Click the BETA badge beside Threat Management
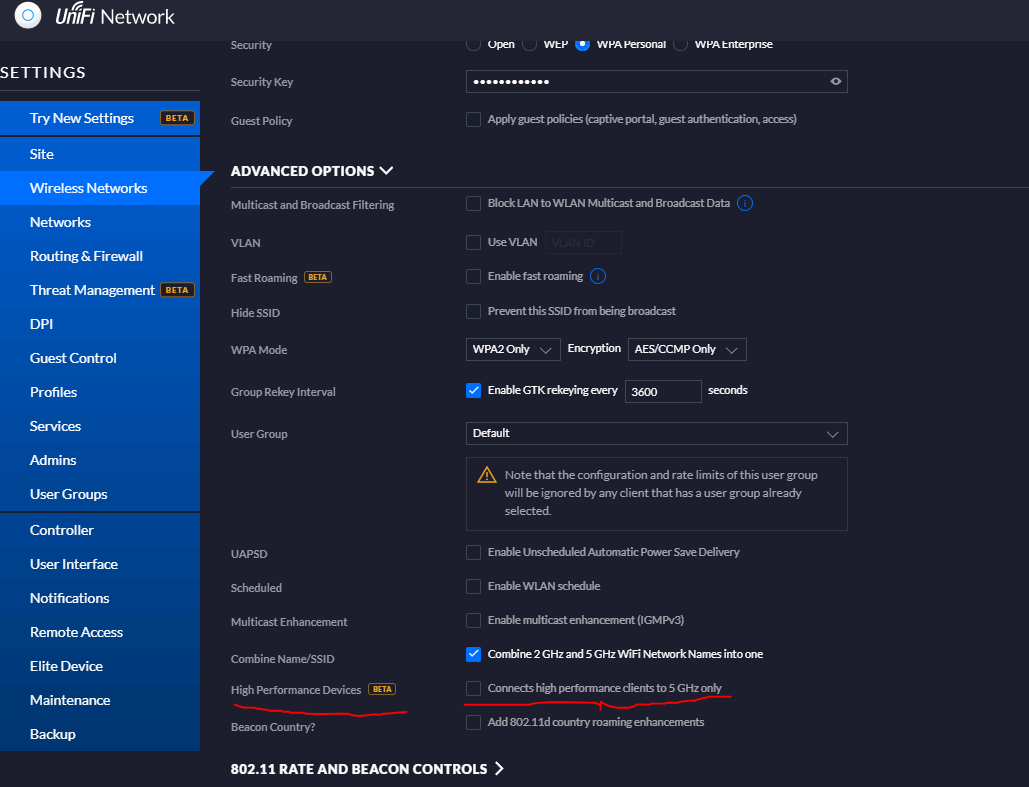This screenshot has height=787, width=1029. coord(177,290)
